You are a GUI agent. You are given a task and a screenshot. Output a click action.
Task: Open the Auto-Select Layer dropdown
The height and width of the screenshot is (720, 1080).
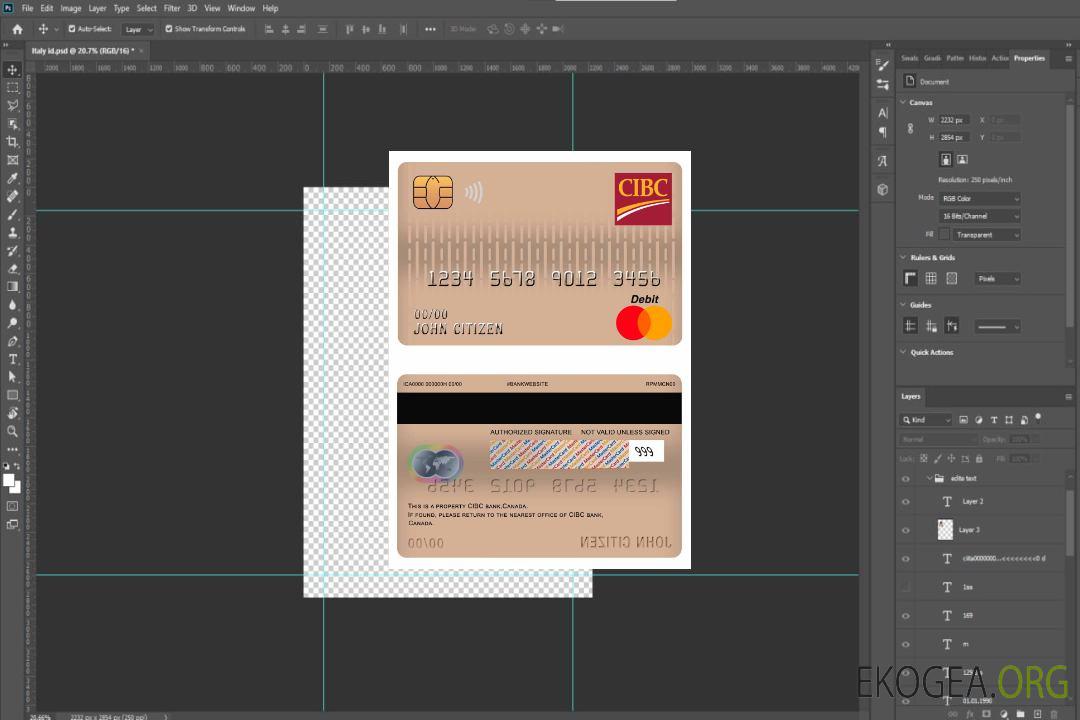138,29
